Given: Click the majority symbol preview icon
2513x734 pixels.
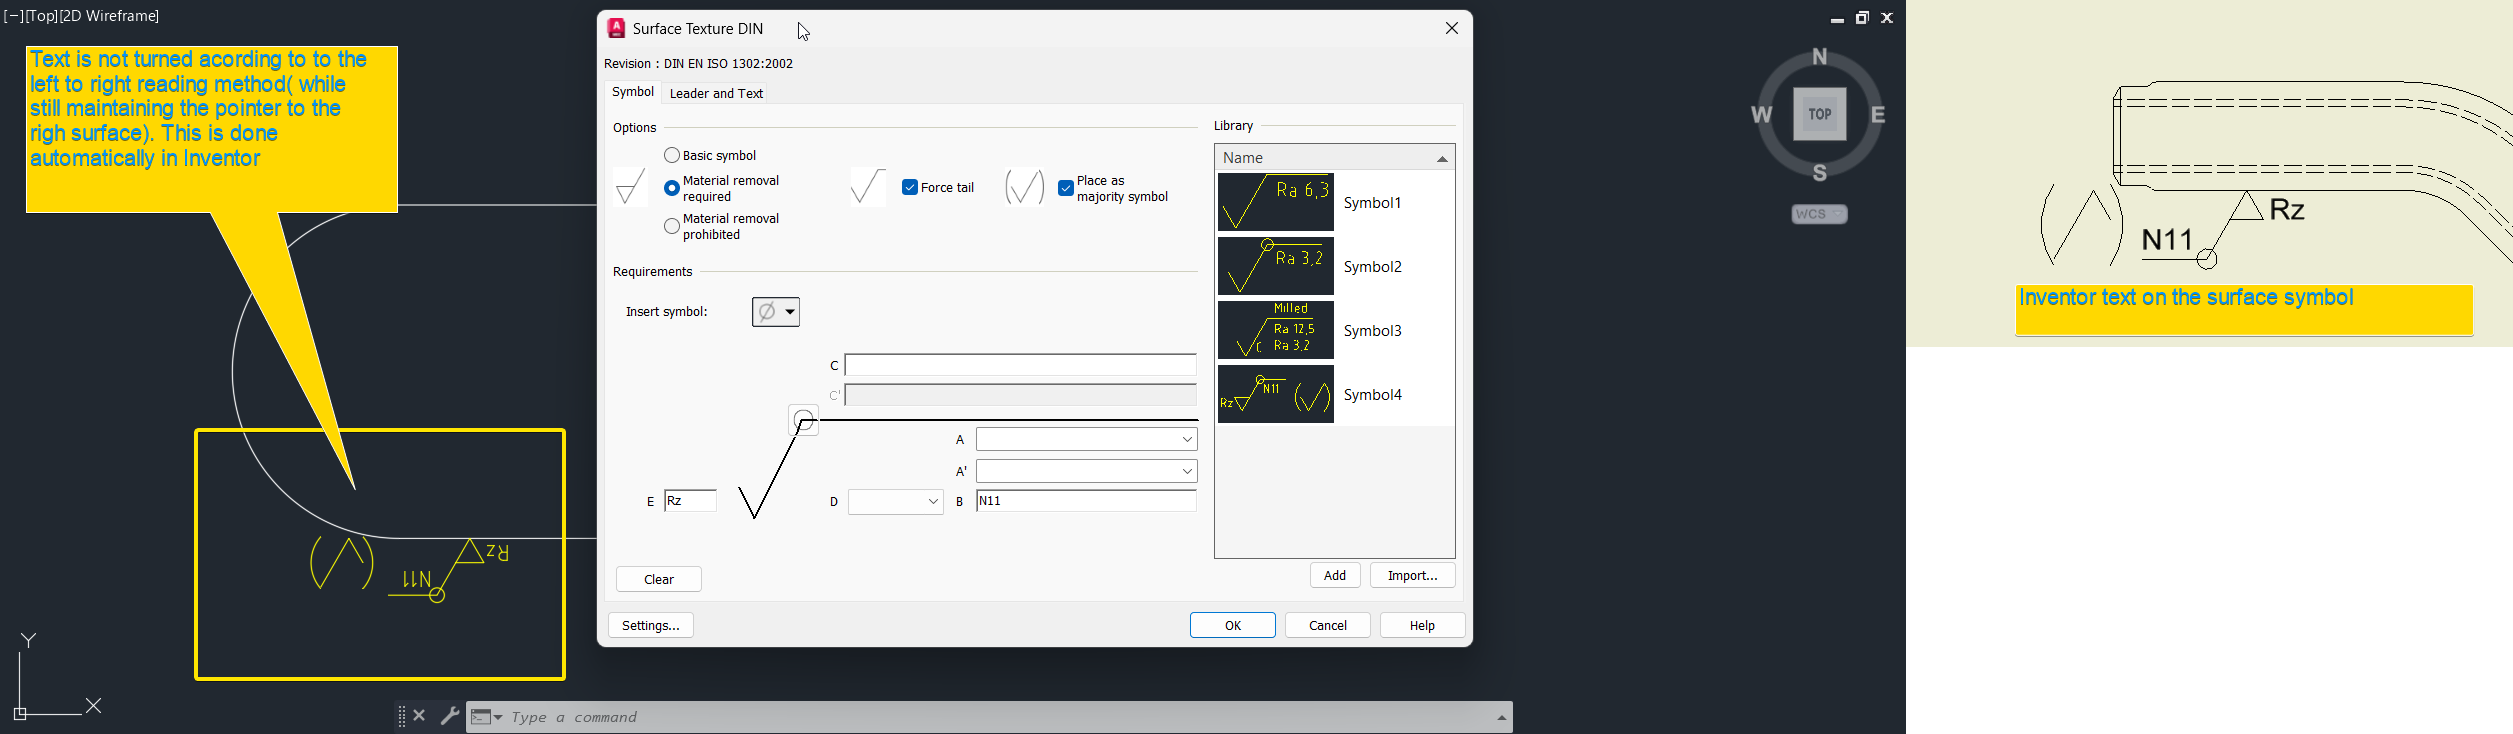Looking at the screenshot, I should coord(1025,187).
